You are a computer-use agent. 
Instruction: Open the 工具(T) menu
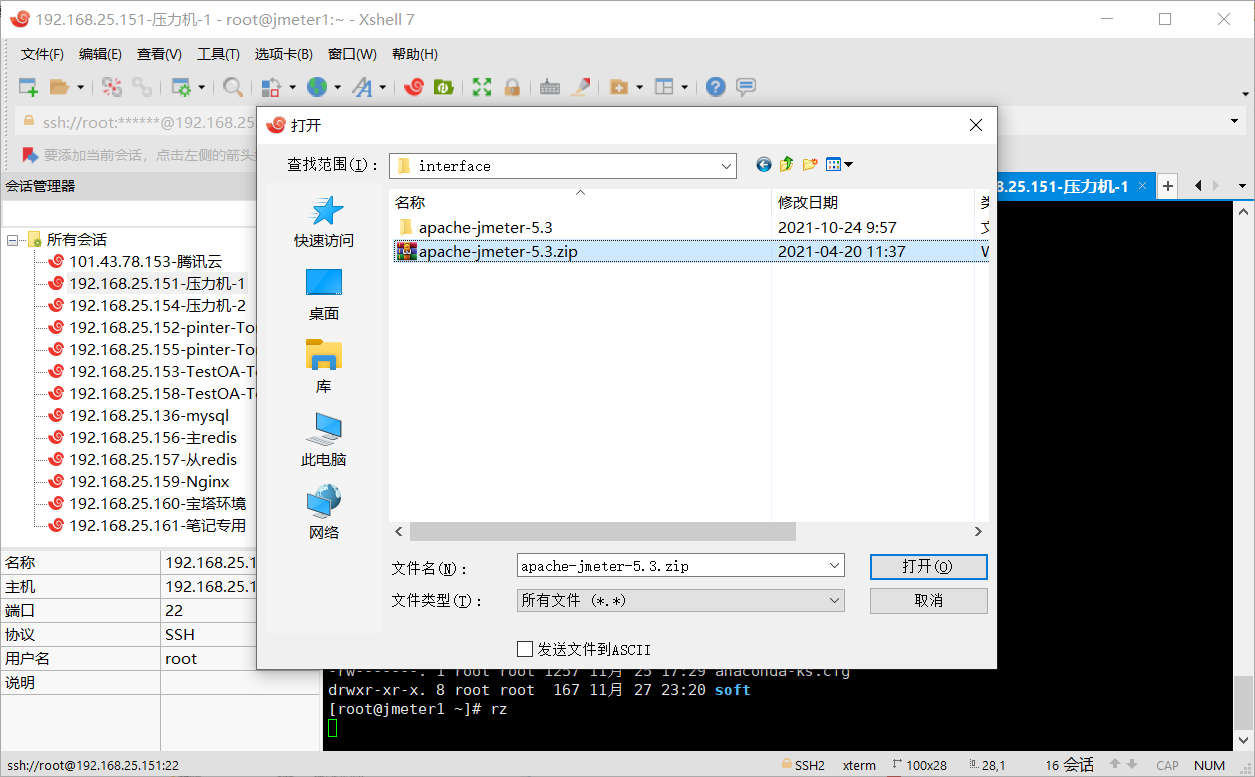coord(218,54)
